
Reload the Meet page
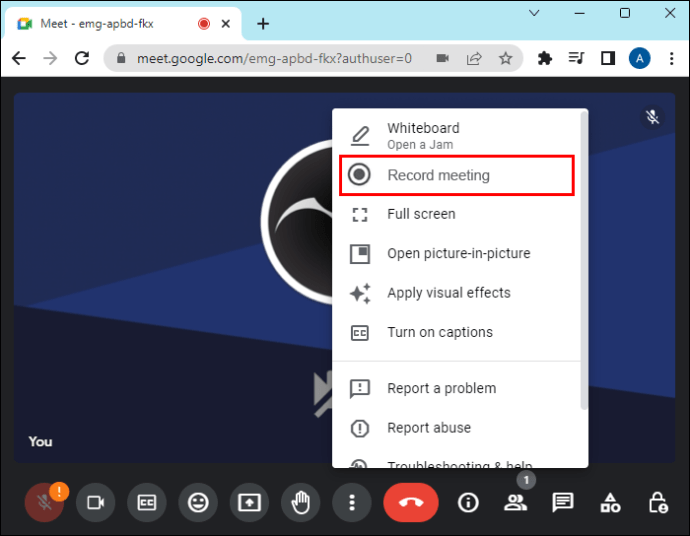pyautogui.click(x=82, y=58)
